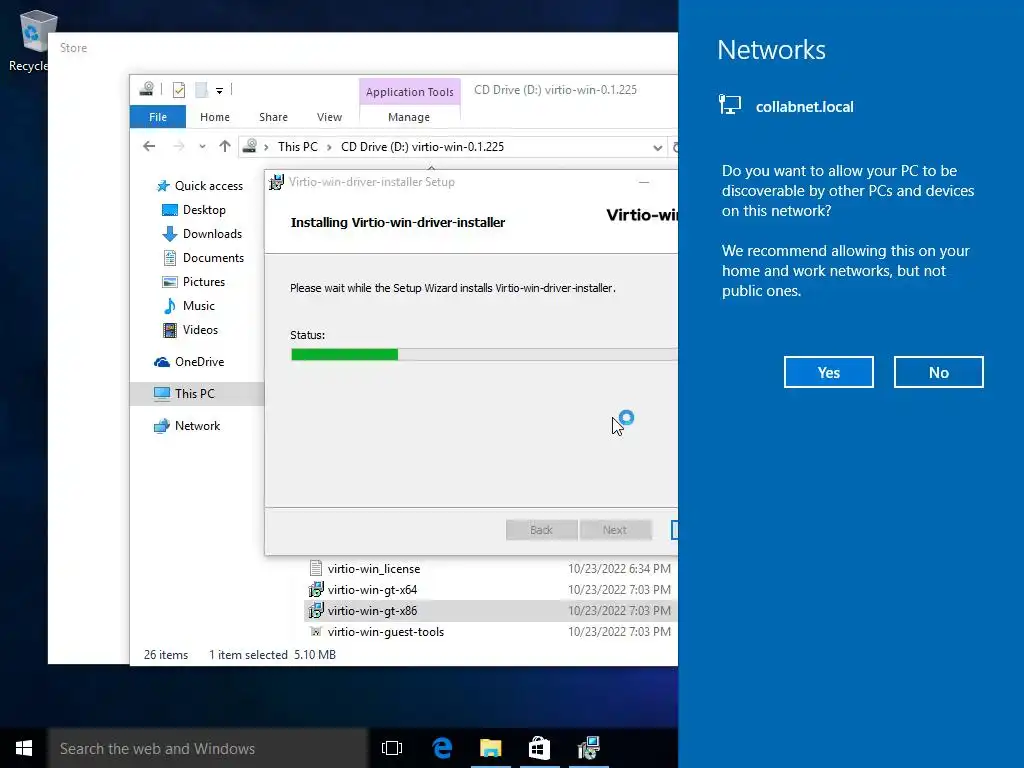Click the setup window title bar icon
The height and width of the screenshot is (768, 1024).
tap(276, 182)
